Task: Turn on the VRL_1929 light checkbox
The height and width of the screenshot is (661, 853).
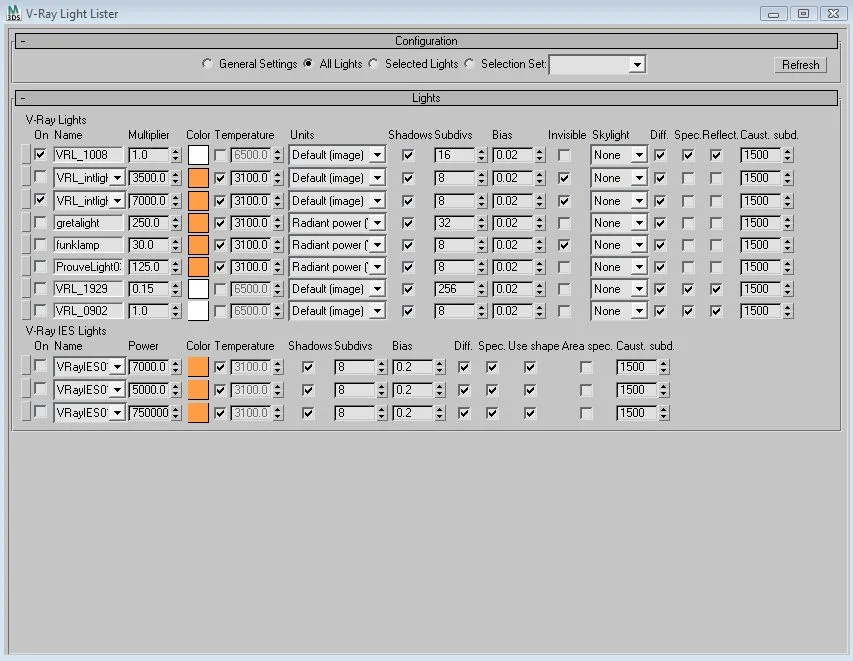Action: (x=40, y=288)
